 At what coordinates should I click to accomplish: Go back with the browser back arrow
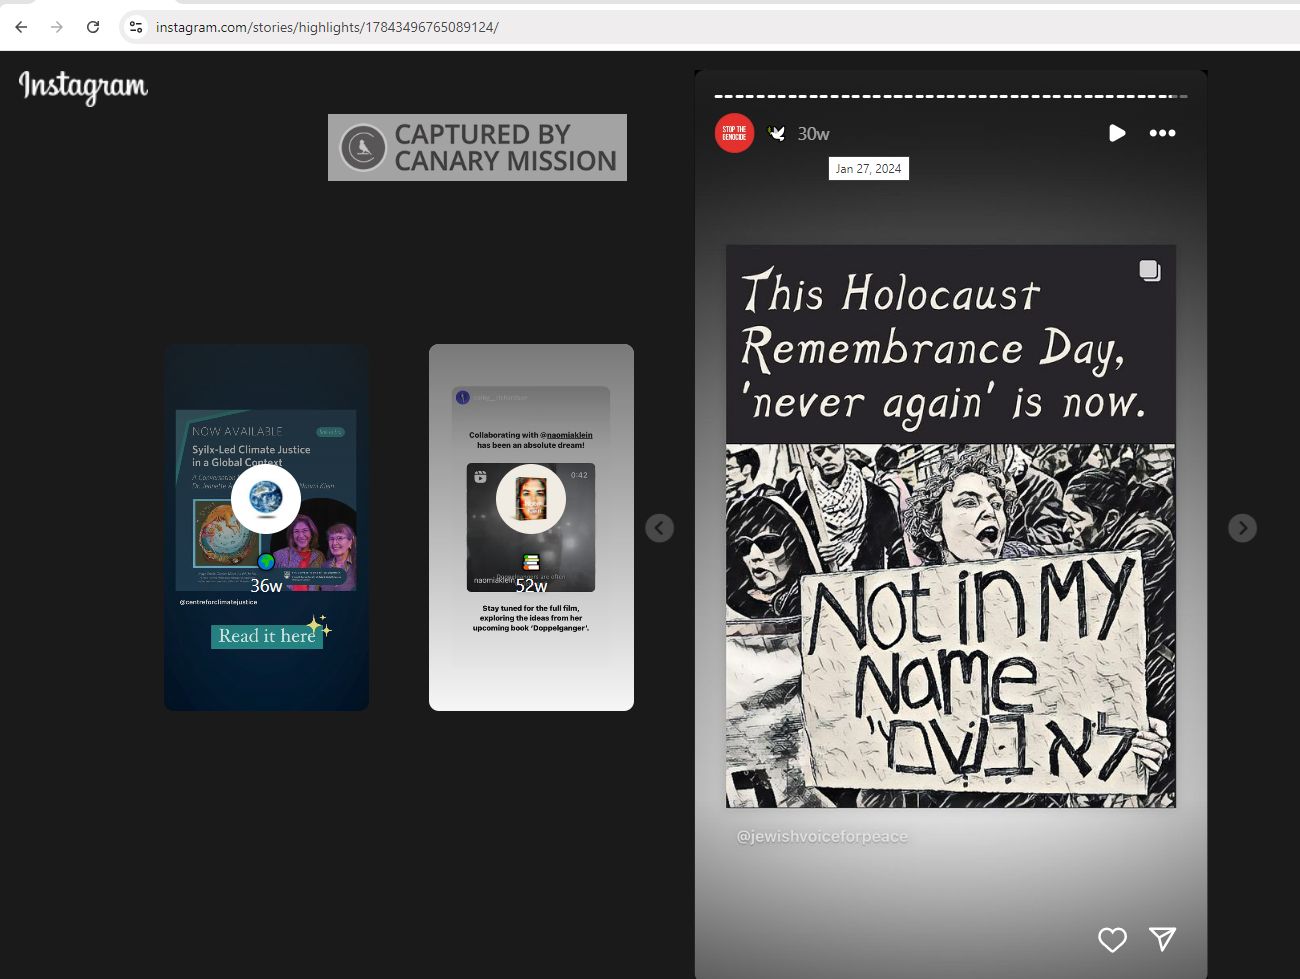[x=21, y=27]
